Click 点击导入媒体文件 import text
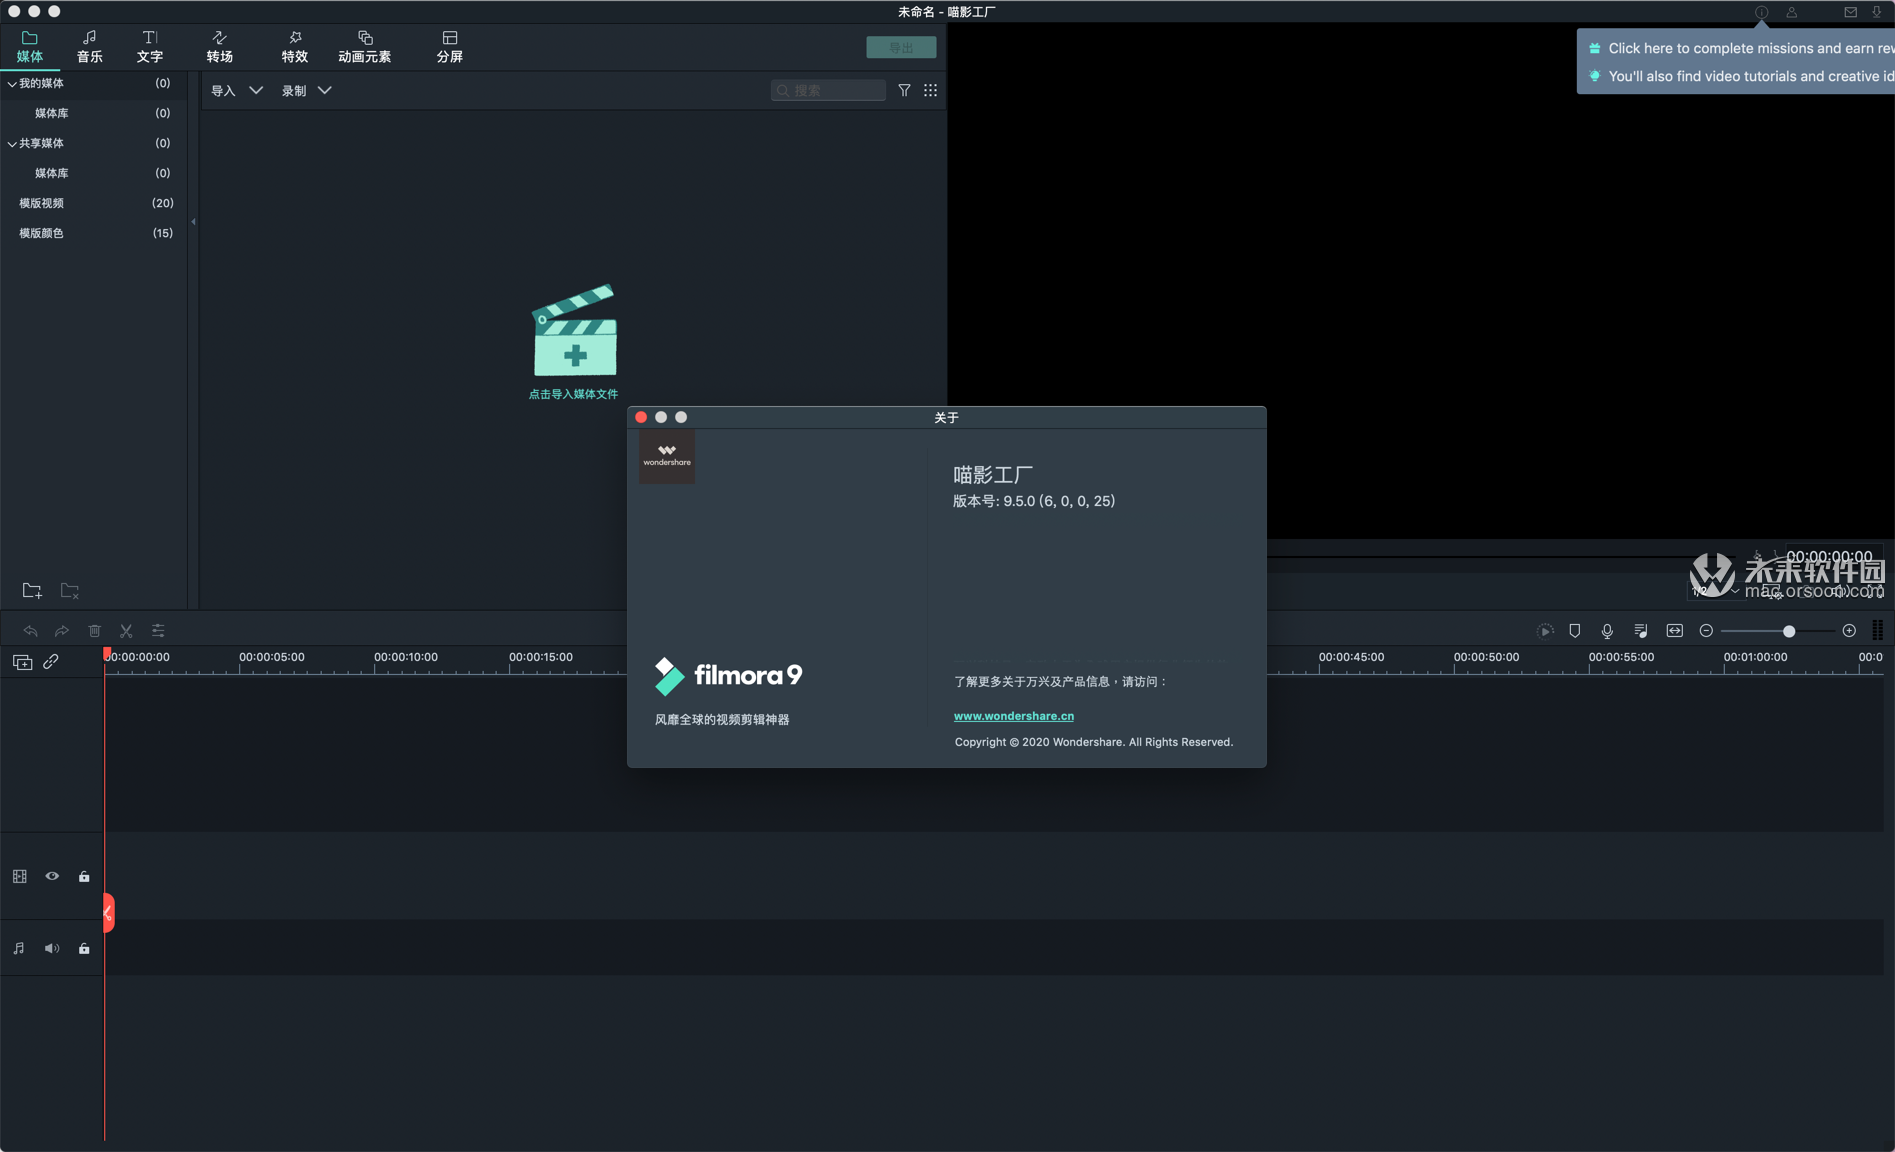Image resolution: width=1895 pixels, height=1152 pixels. (x=573, y=394)
